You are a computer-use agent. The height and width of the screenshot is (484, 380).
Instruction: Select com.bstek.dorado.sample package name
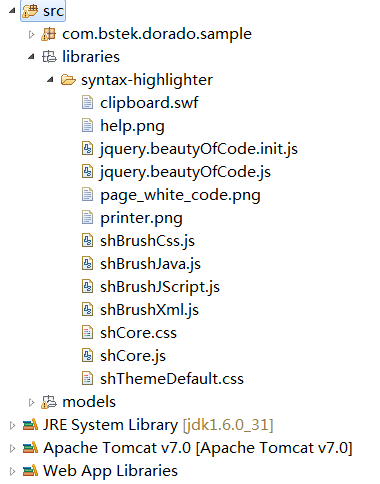point(157,34)
